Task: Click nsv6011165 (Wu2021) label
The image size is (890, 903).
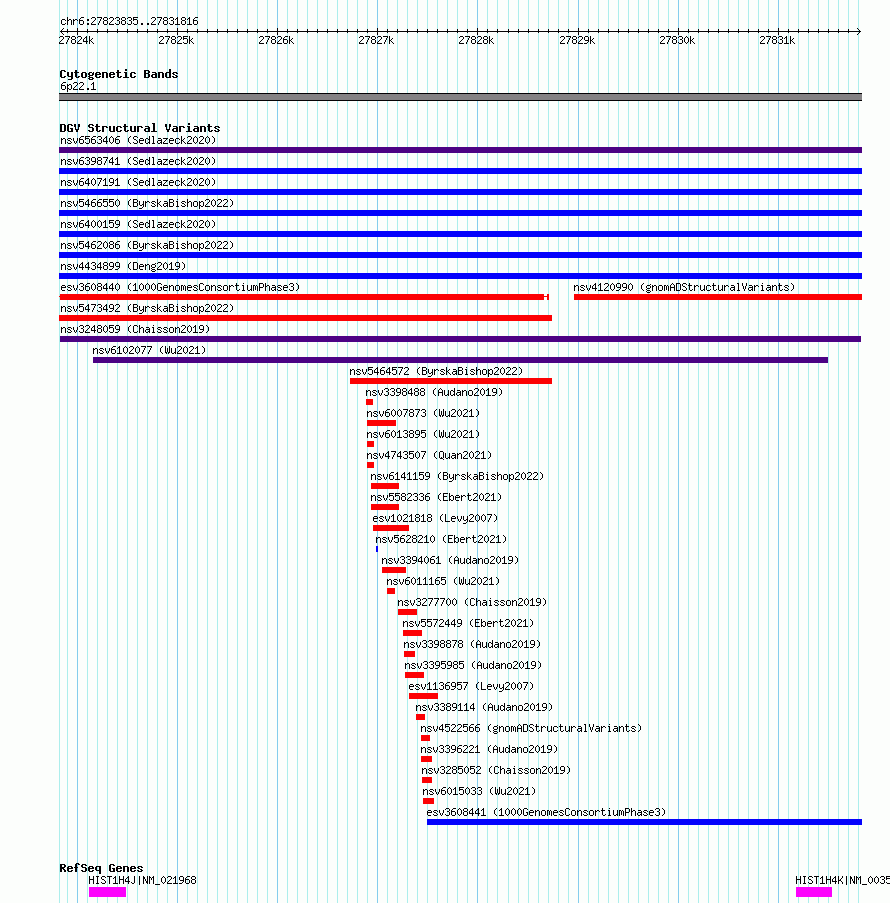Action: 443,582
